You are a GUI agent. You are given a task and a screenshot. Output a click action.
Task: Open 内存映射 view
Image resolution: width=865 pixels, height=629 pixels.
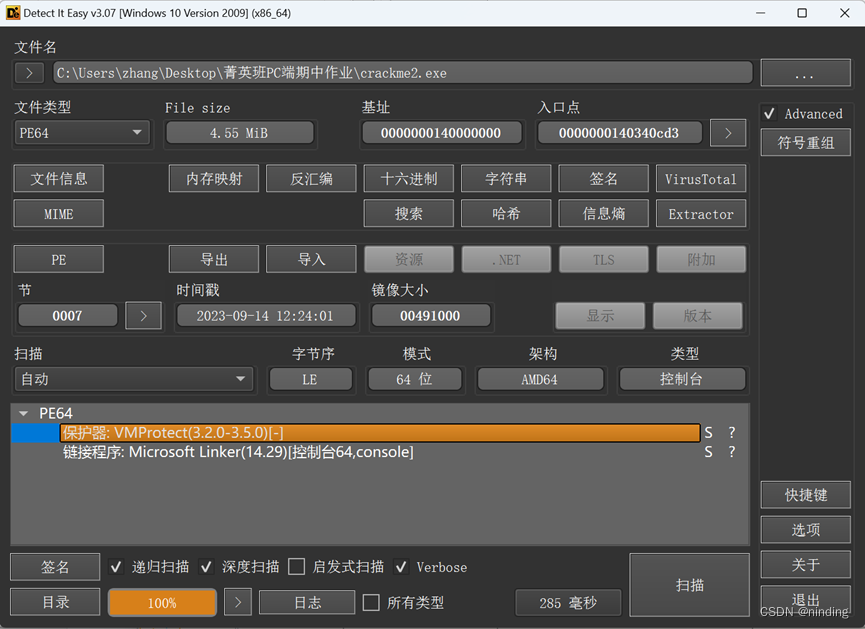(x=214, y=178)
